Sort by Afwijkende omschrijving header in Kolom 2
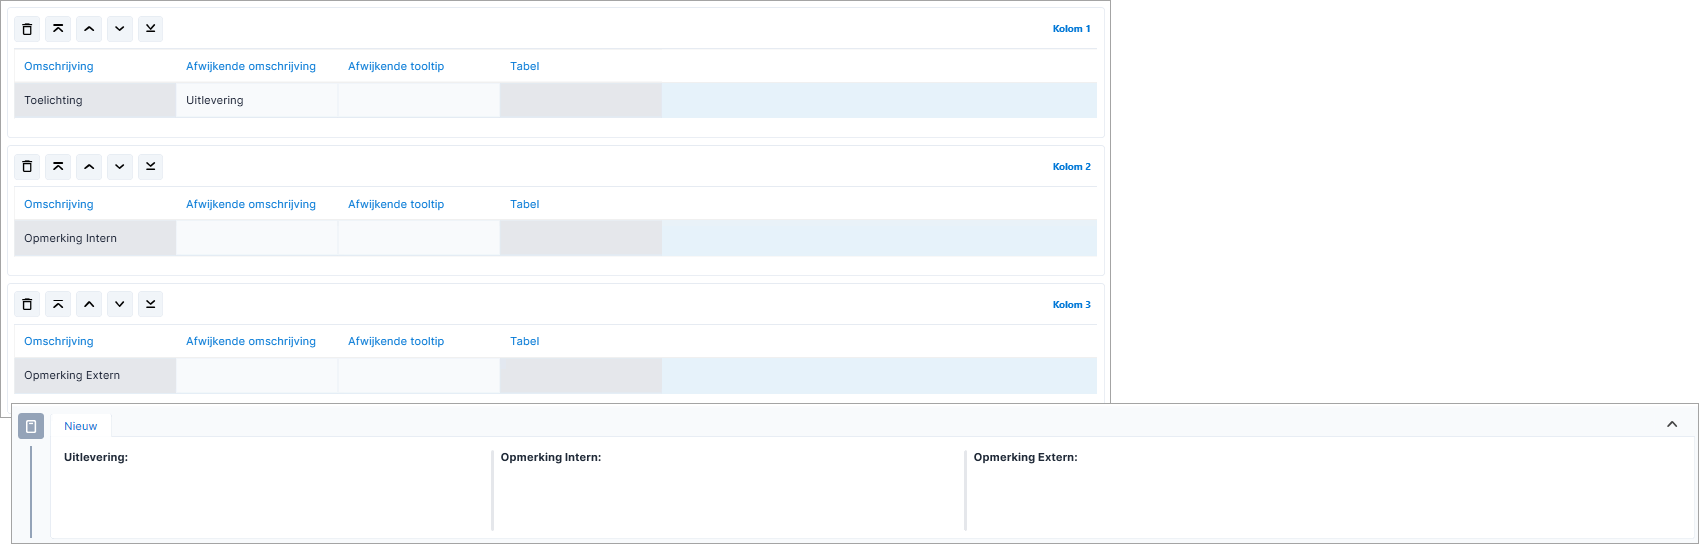The image size is (1699, 544). (x=251, y=204)
